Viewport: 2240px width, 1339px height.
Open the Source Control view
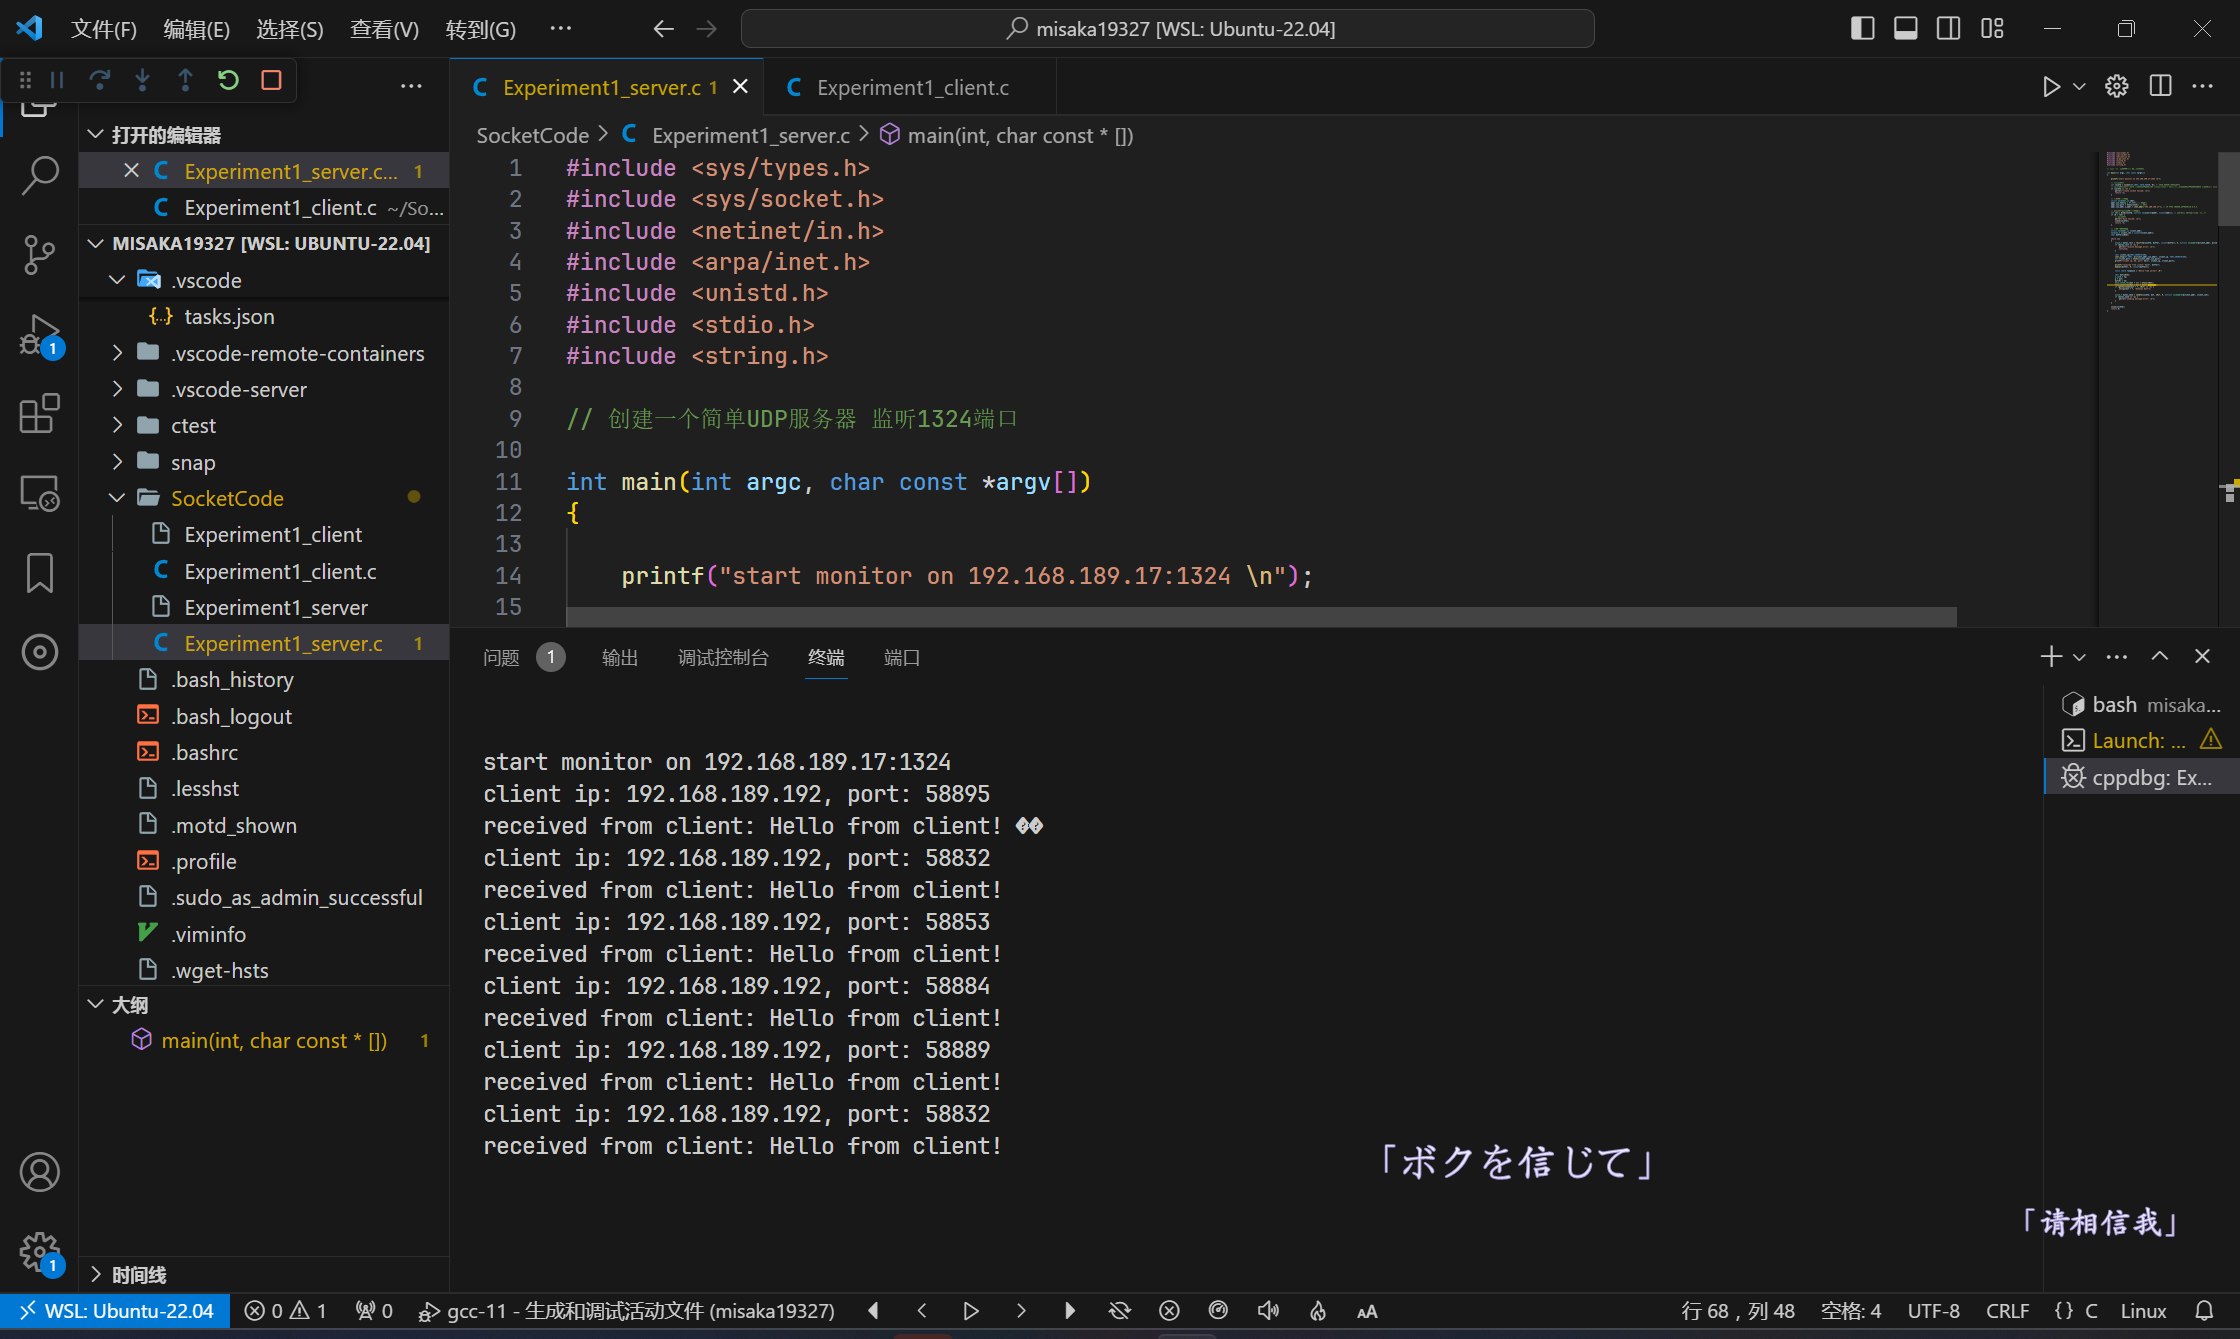tap(40, 254)
